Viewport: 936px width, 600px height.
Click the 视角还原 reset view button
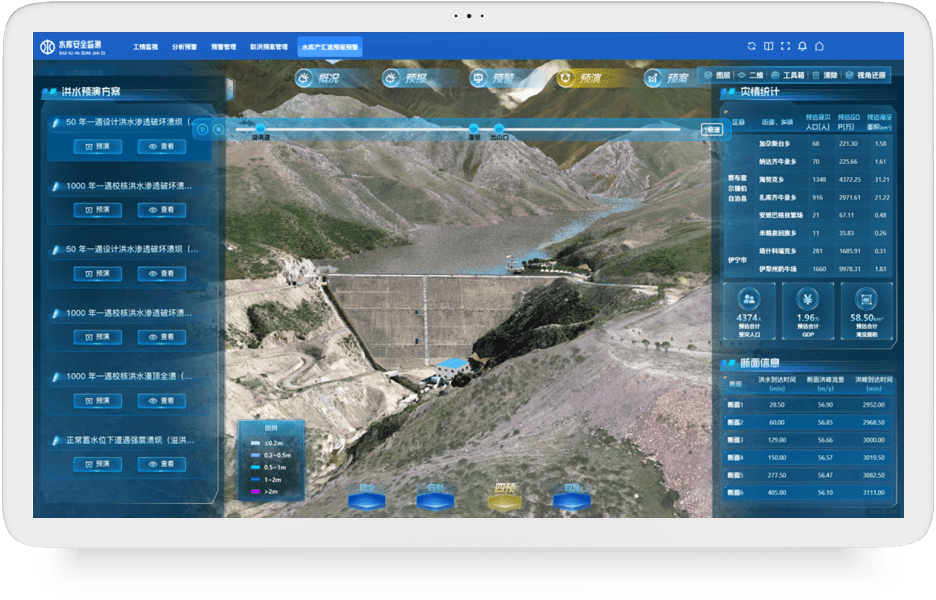click(x=866, y=75)
